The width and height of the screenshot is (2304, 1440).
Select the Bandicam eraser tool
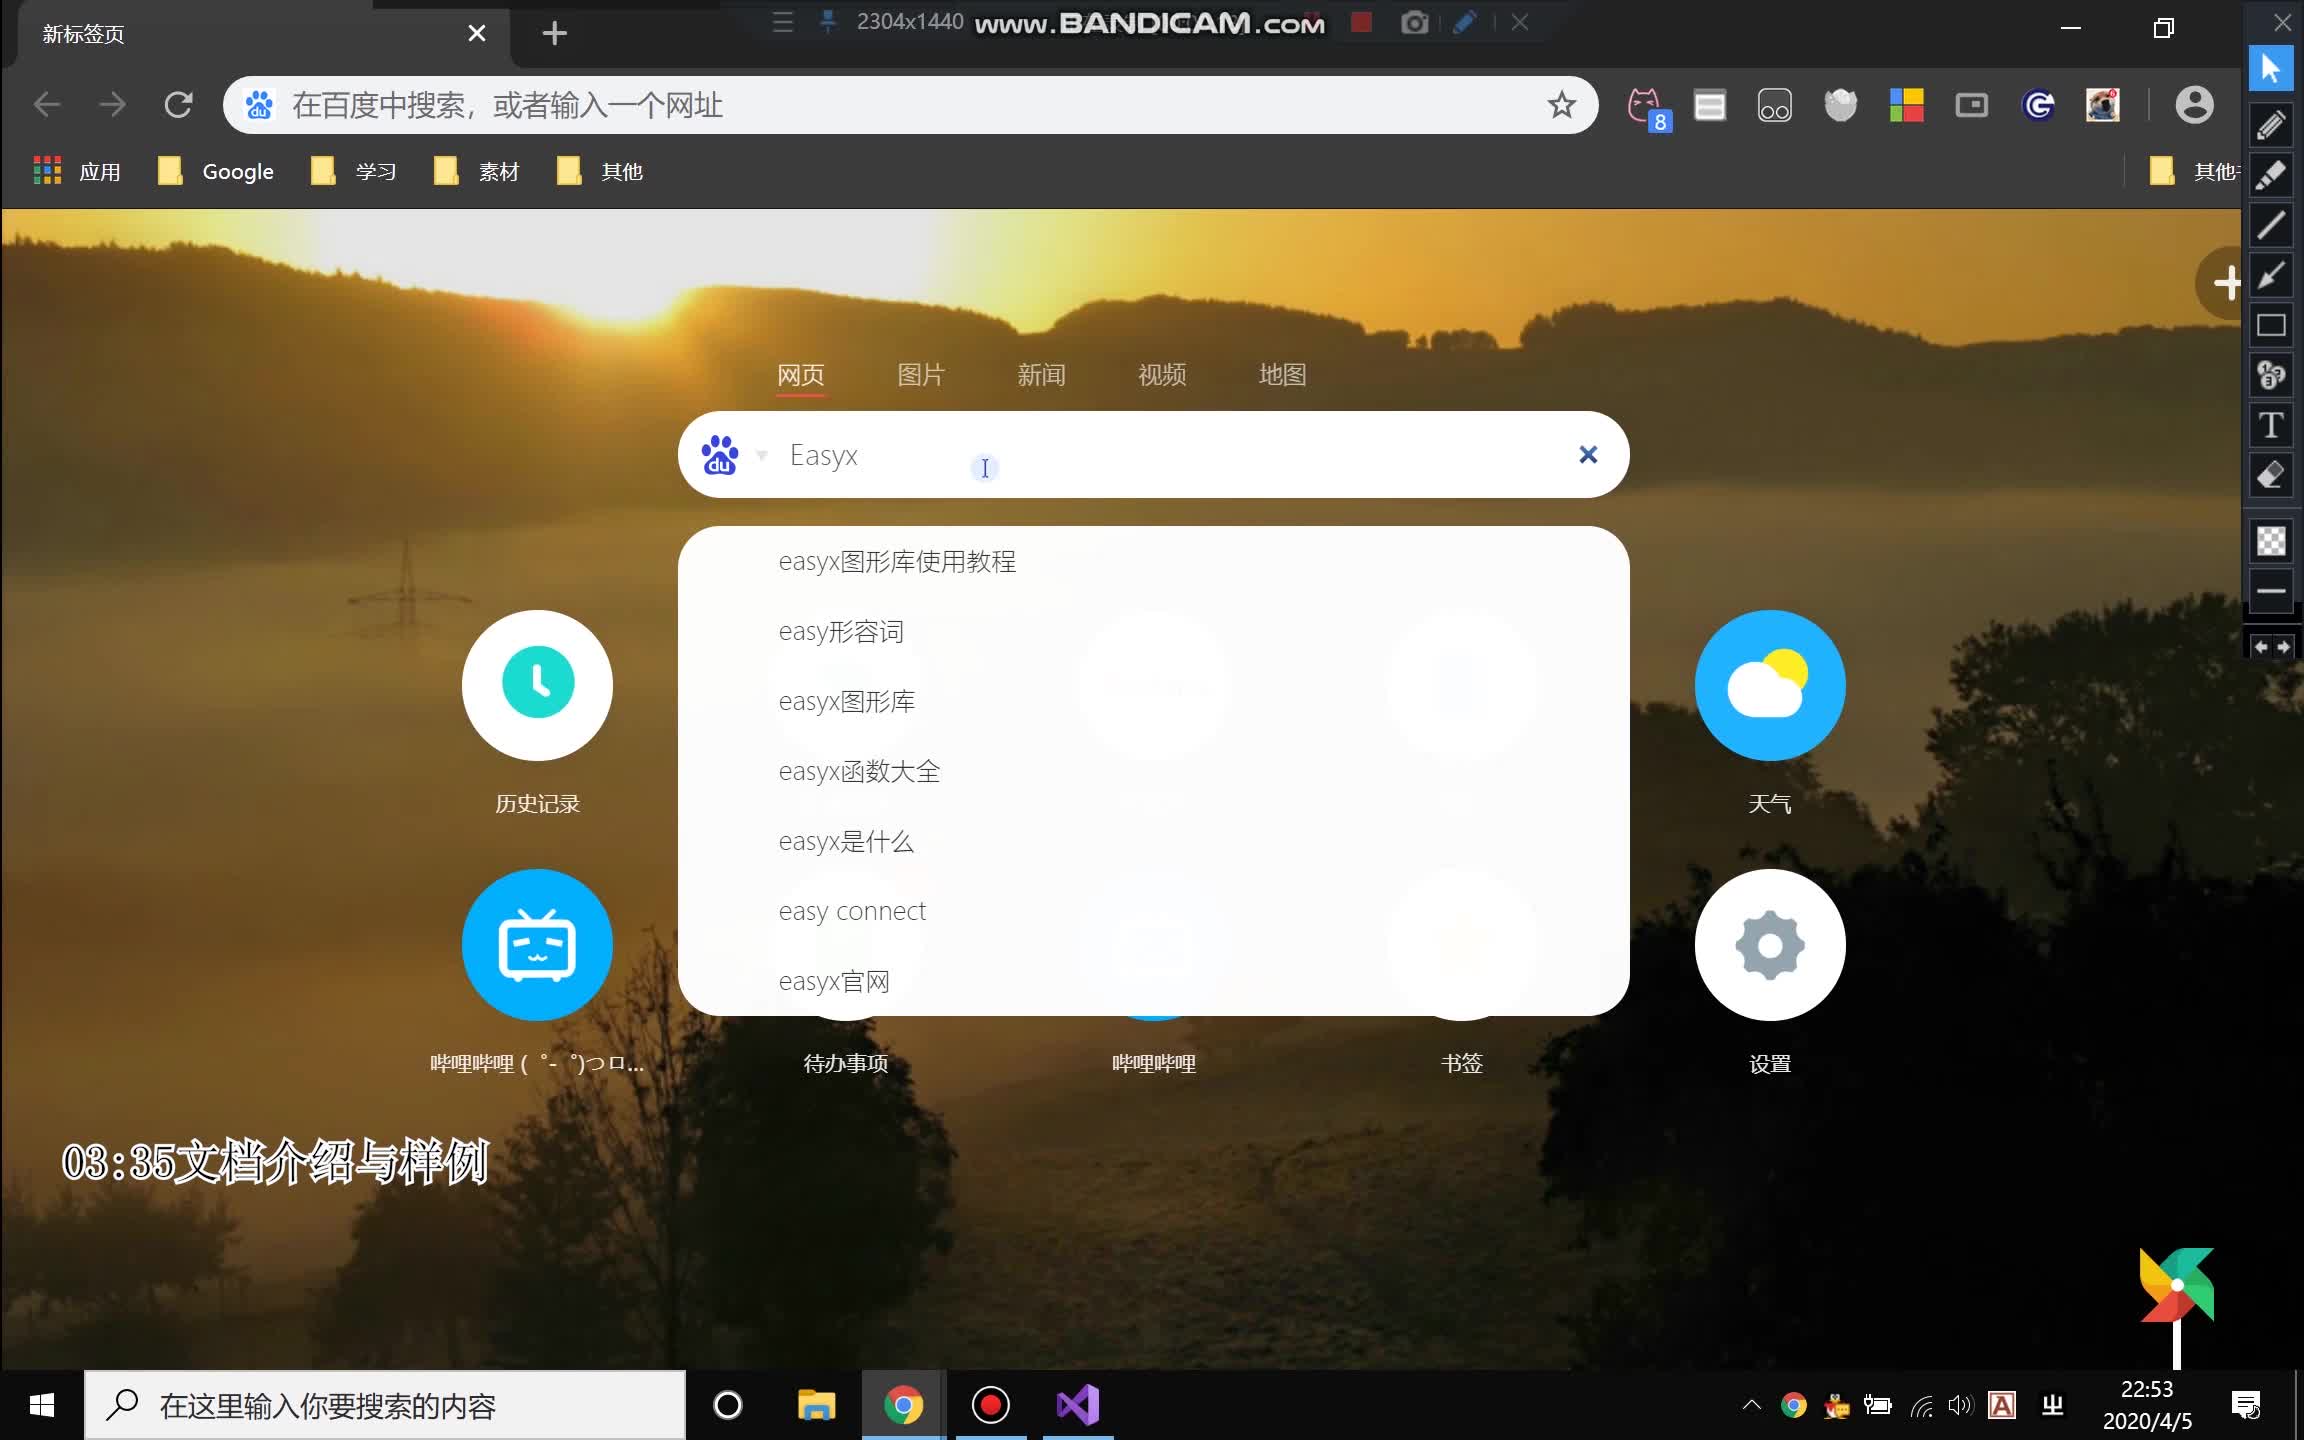(x=2271, y=475)
